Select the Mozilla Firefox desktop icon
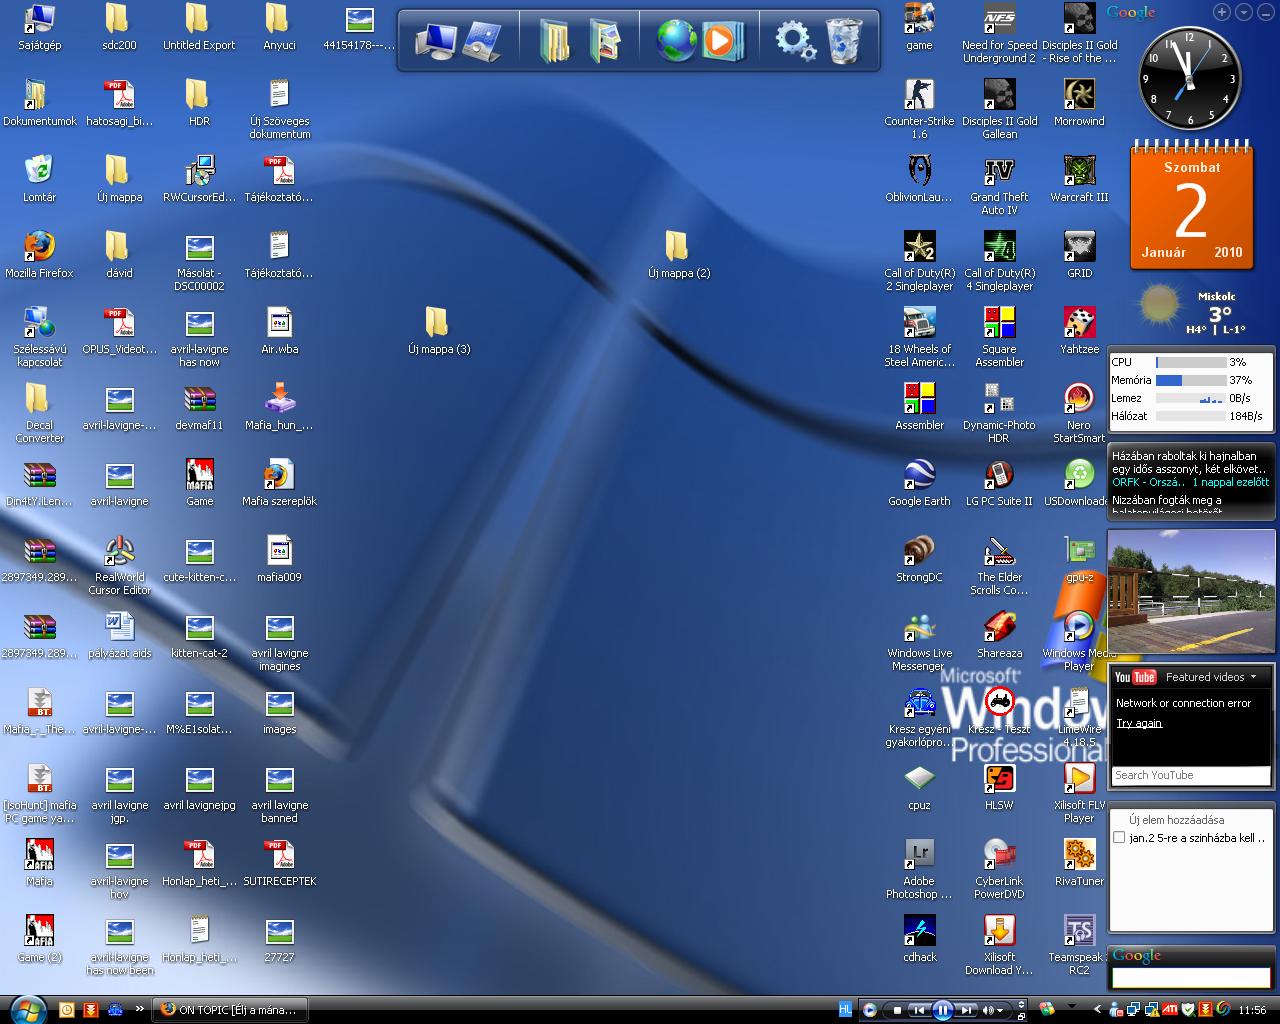 click(39, 256)
